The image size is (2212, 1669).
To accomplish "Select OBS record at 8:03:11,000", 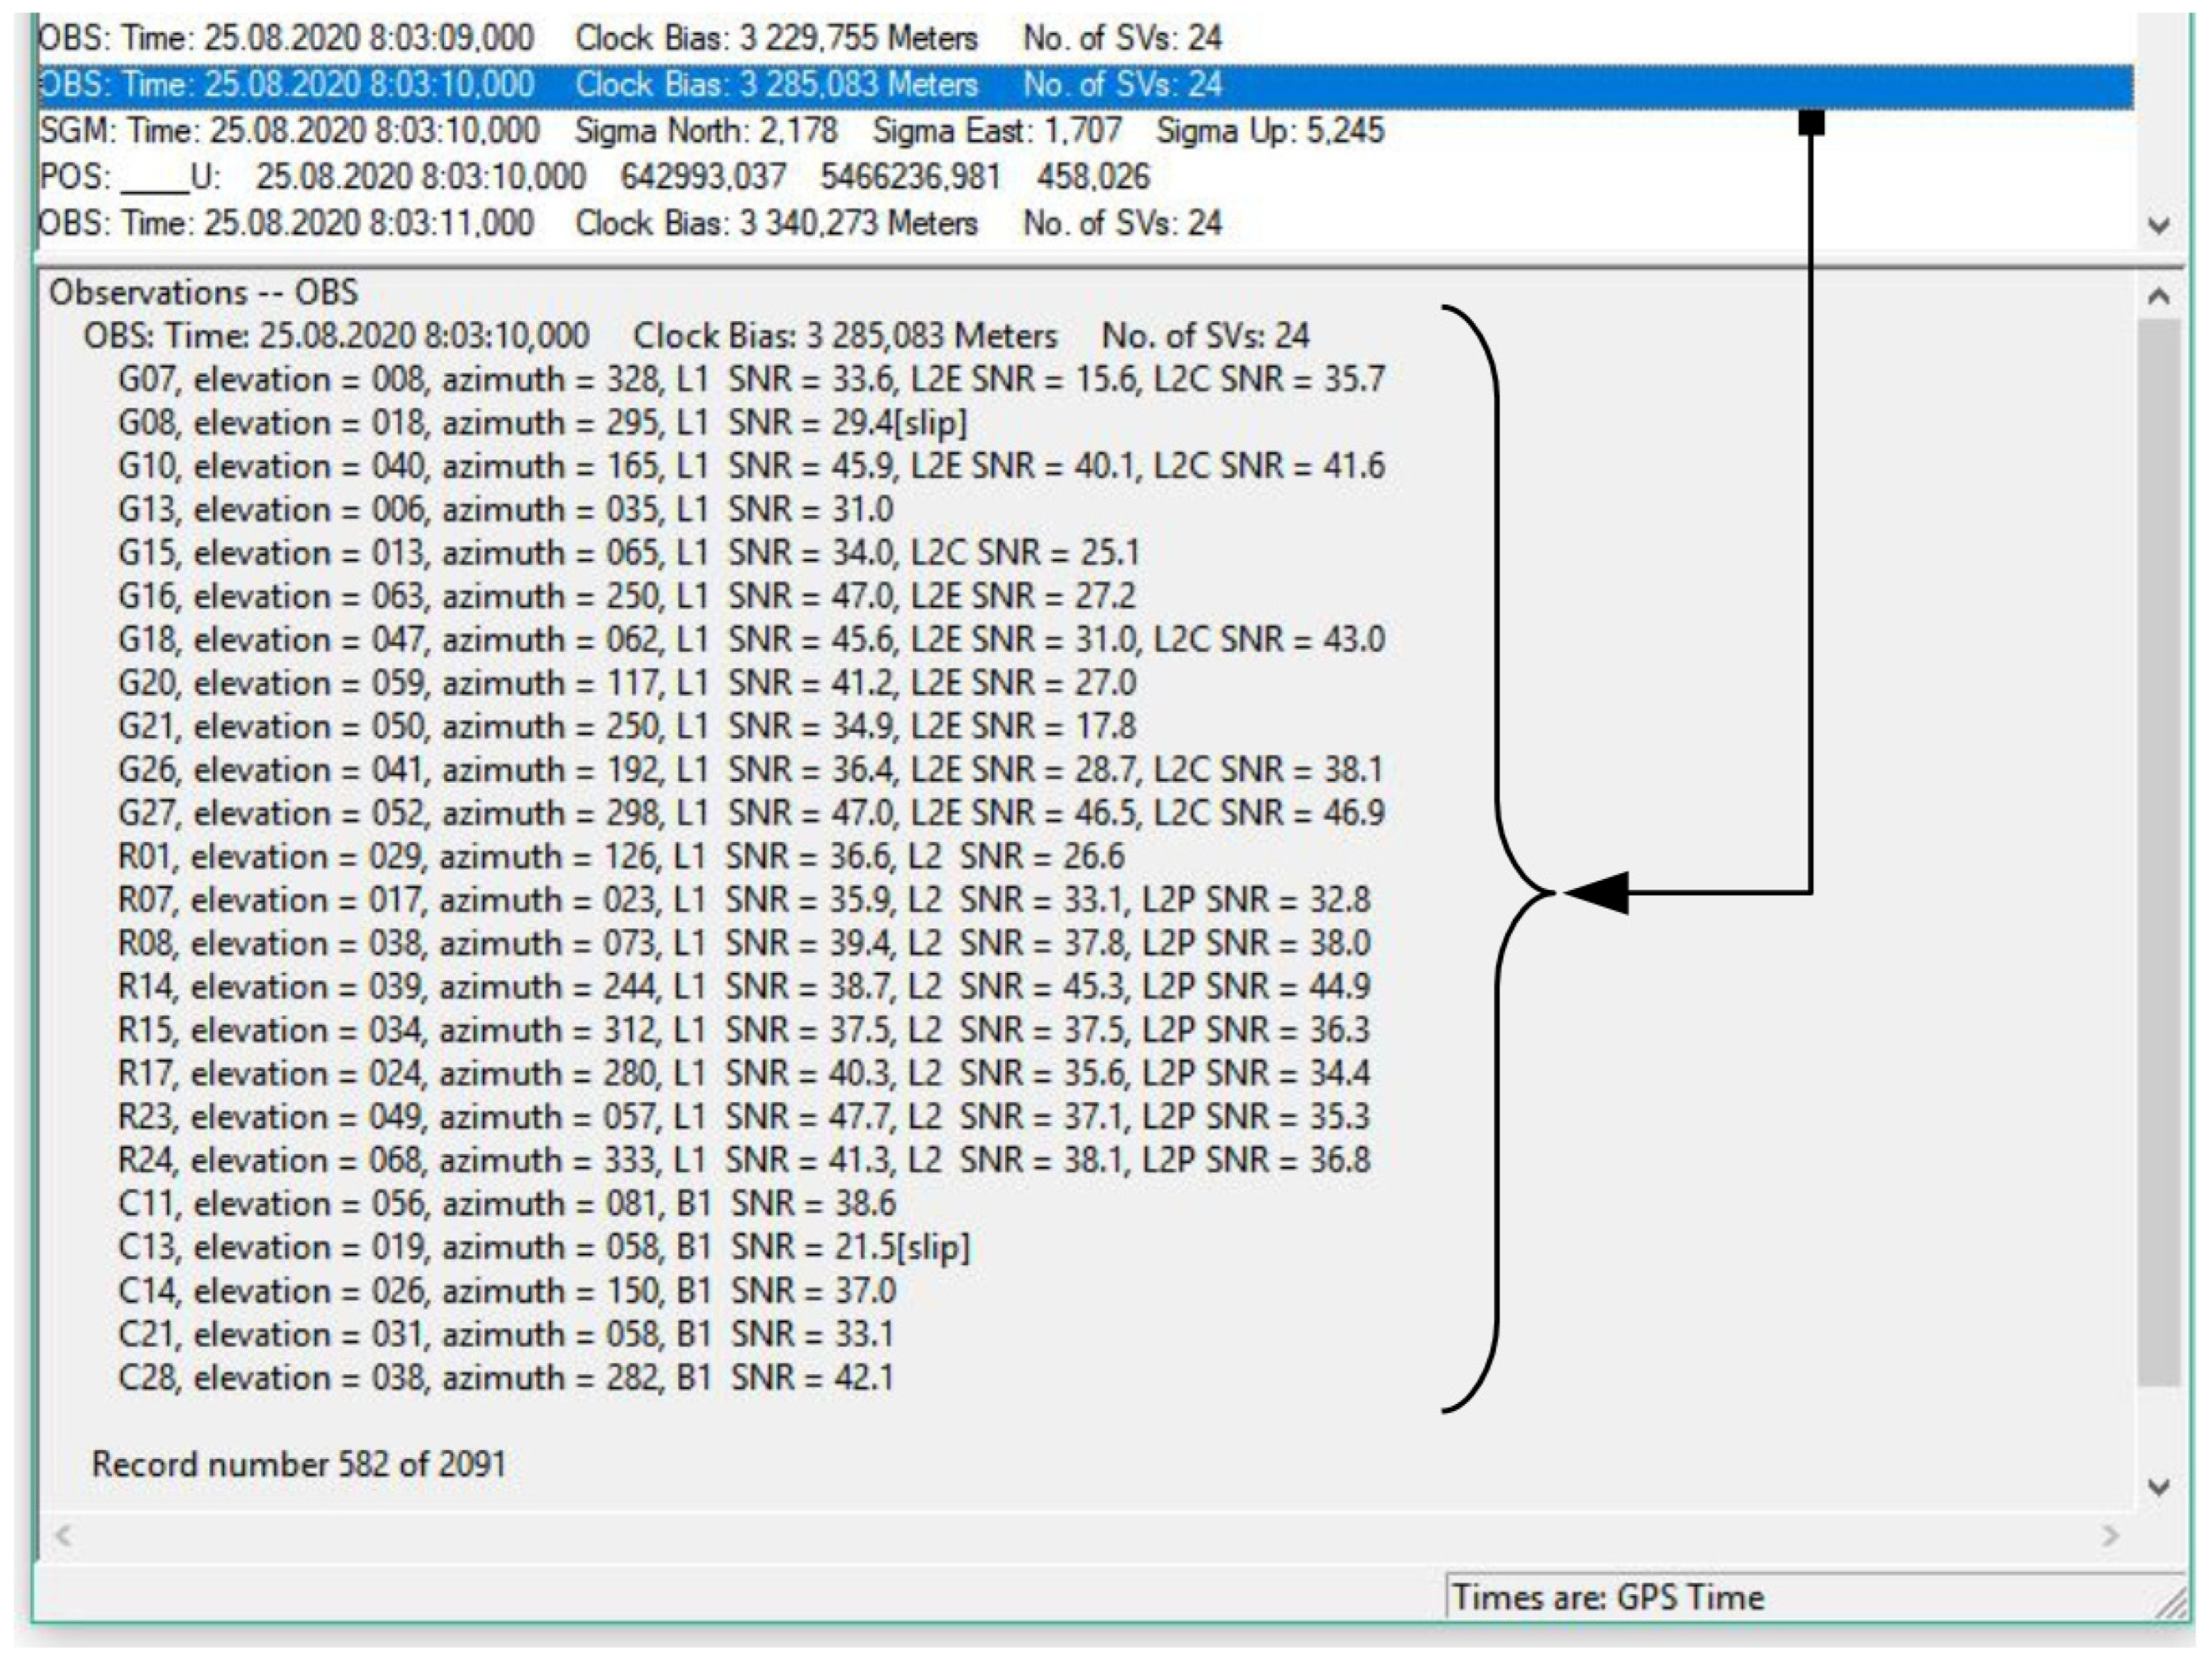I will [x=630, y=222].
